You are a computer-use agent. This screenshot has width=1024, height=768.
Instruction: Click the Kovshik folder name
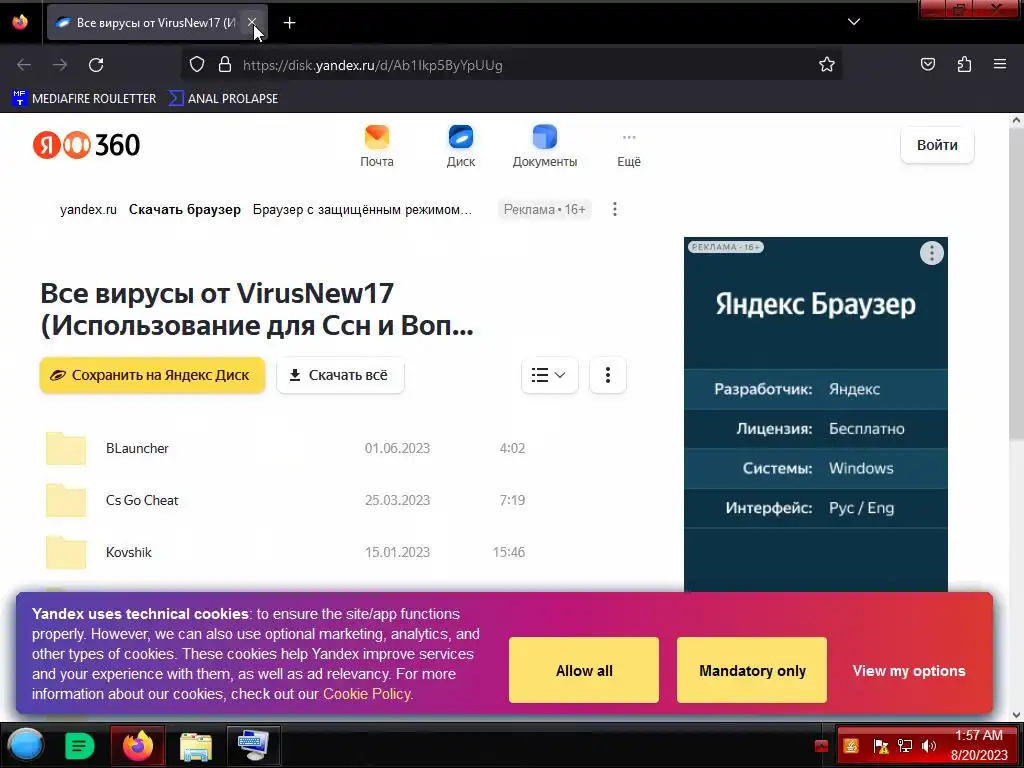129,552
